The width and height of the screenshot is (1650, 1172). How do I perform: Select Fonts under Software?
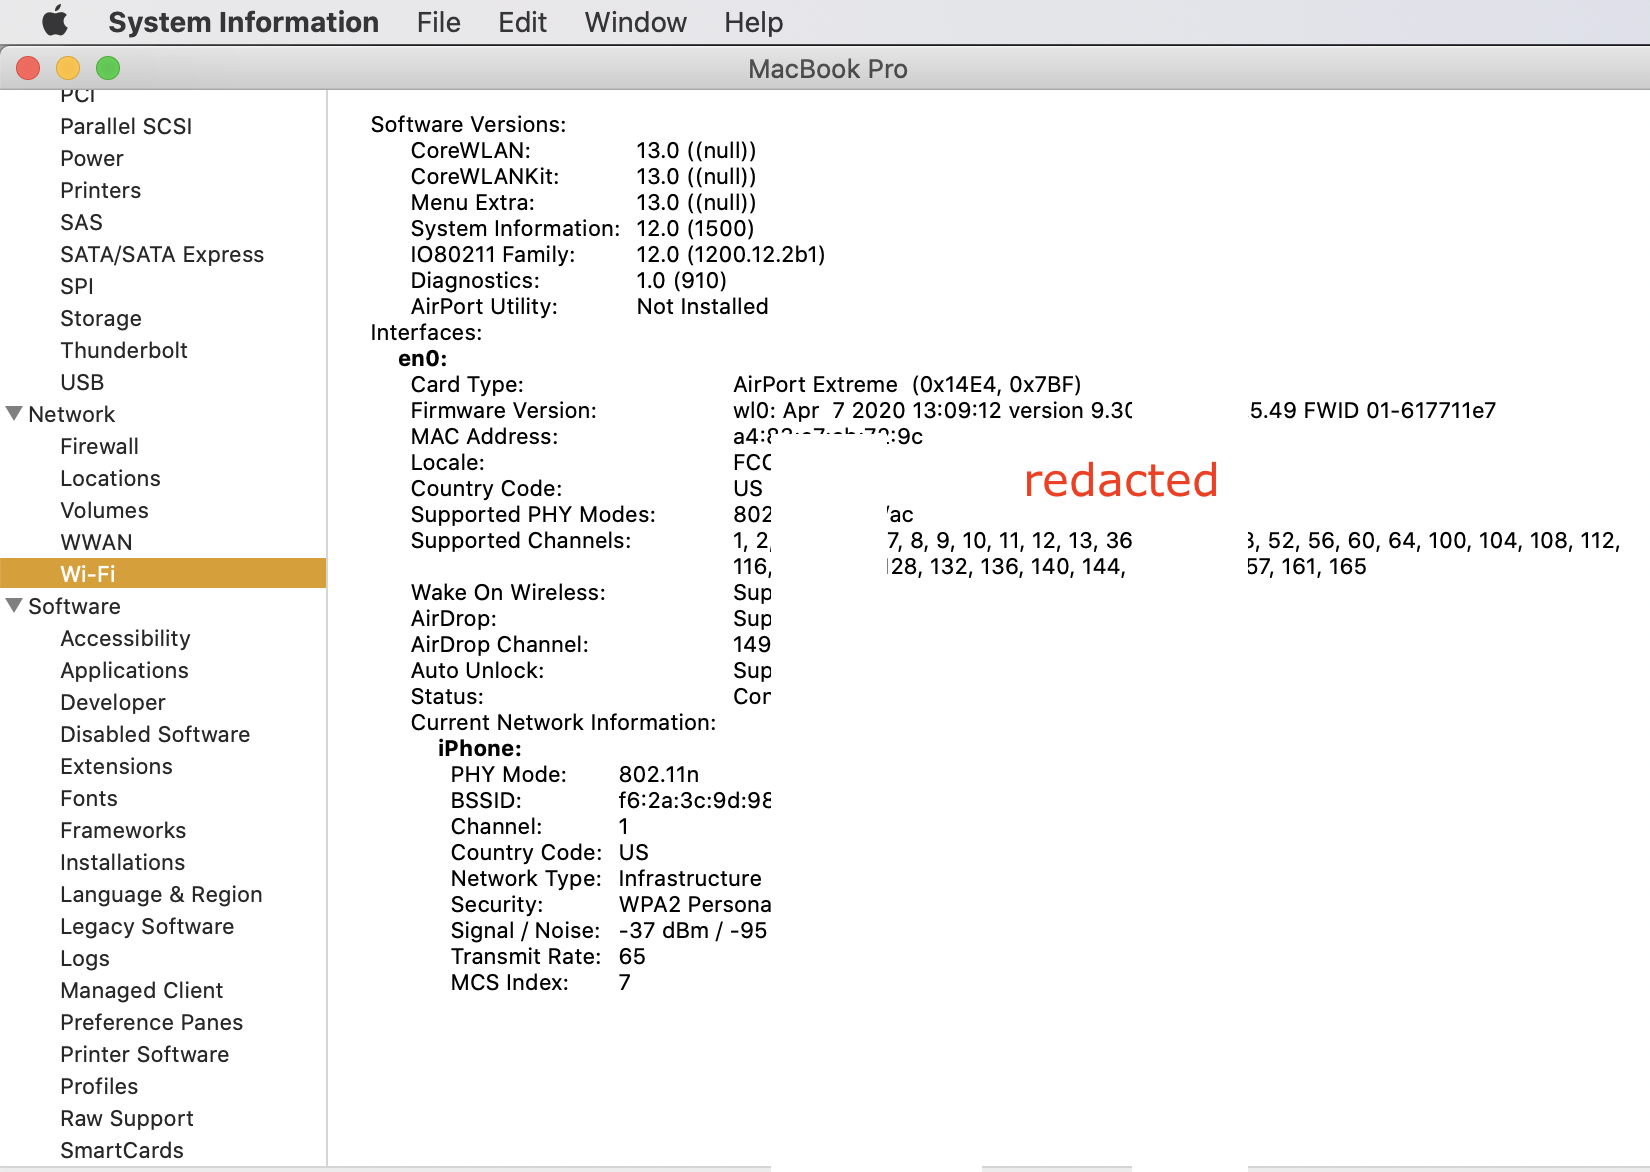point(89,798)
